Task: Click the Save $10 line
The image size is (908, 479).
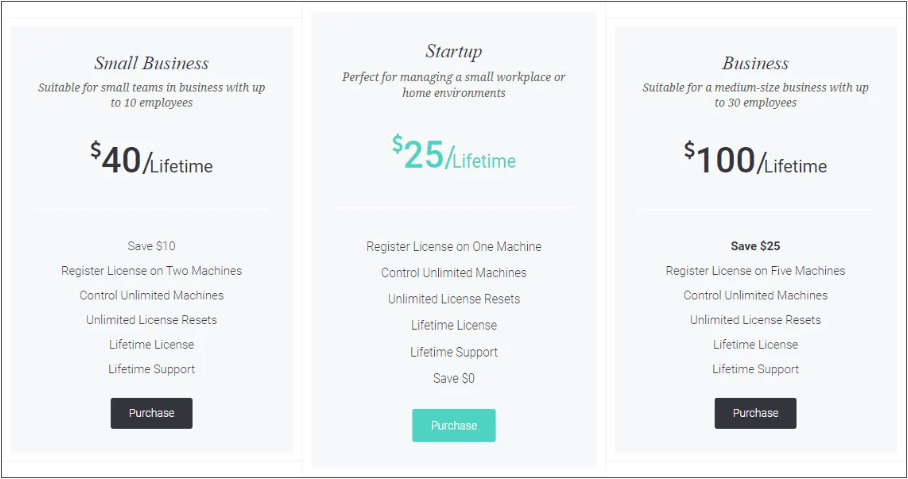Action: (151, 246)
